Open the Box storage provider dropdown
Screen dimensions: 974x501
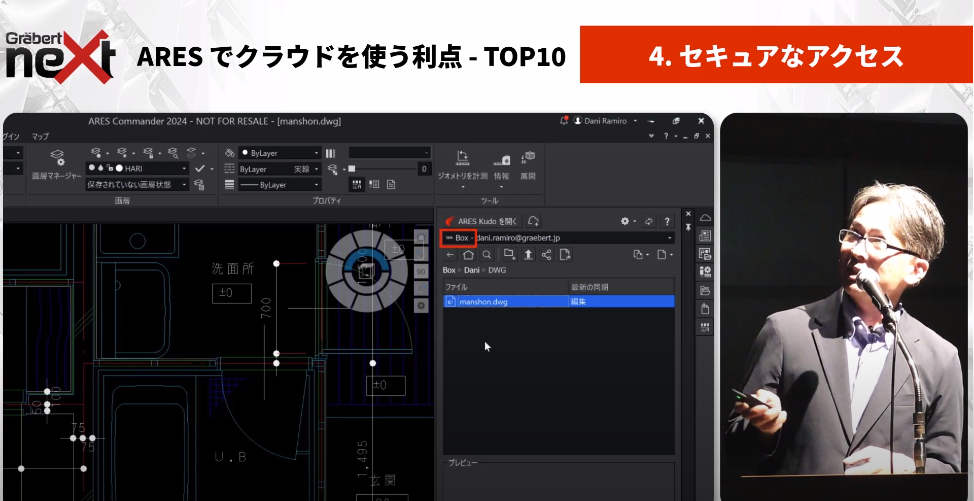pyautogui.click(x=459, y=238)
